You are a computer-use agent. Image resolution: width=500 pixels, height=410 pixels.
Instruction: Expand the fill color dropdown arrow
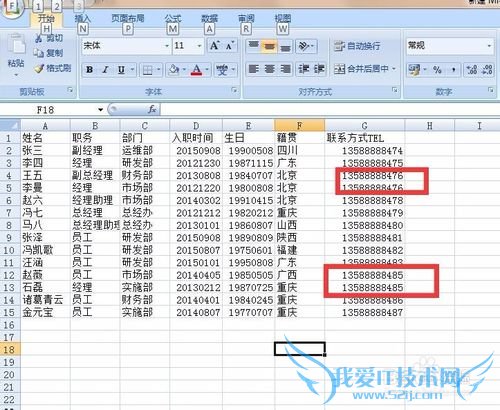point(184,70)
